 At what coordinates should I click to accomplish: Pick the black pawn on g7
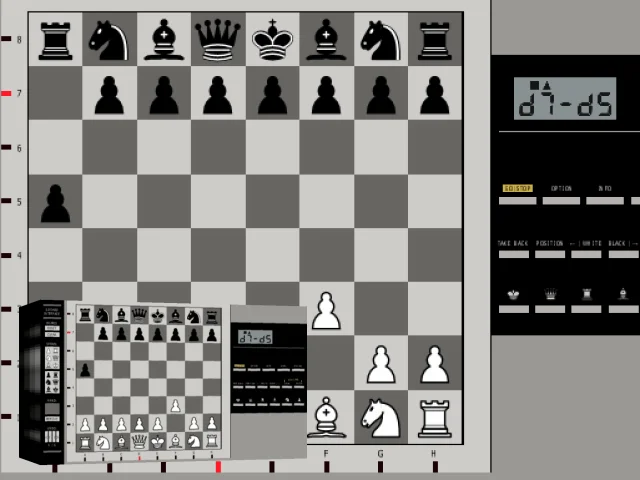coord(380,95)
